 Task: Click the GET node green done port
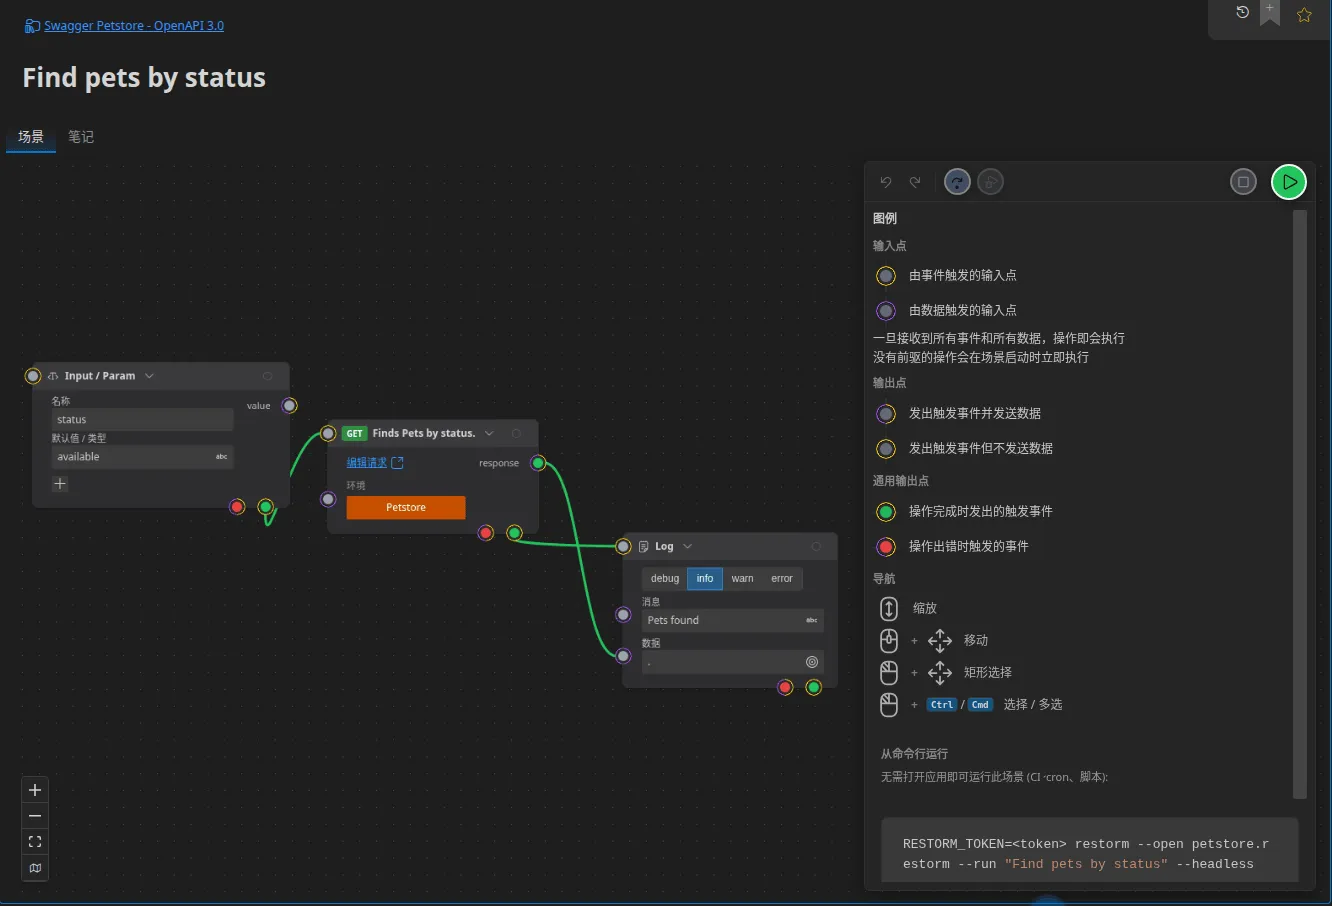click(x=514, y=533)
